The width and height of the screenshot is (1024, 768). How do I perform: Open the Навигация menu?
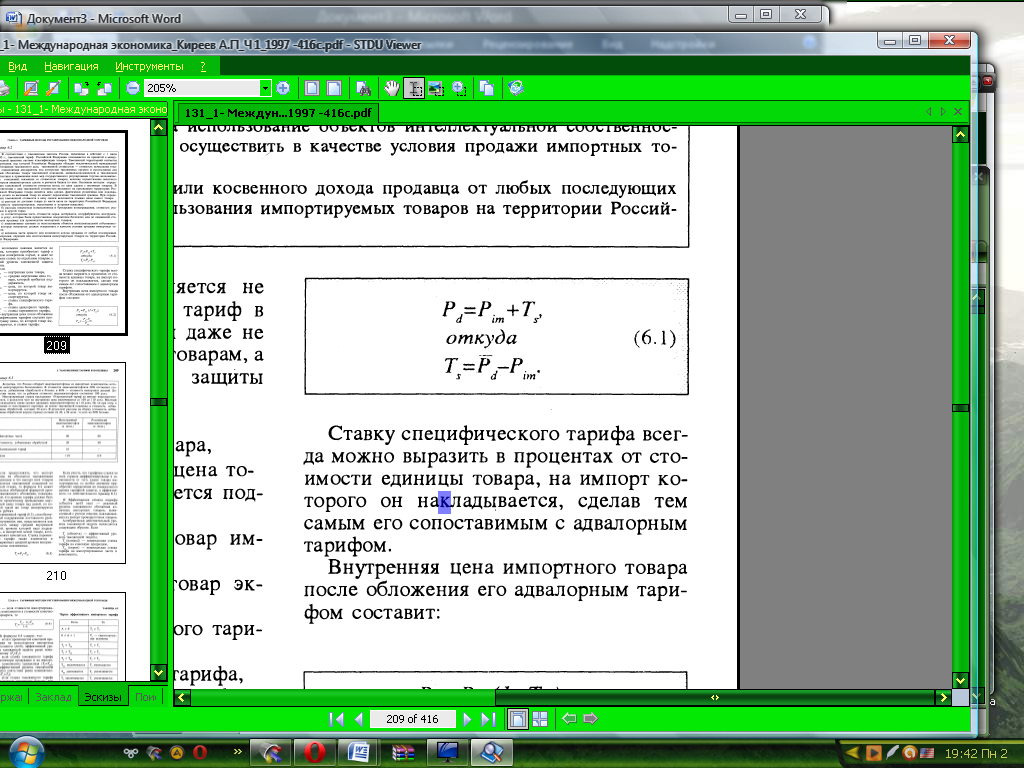pyautogui.click(x=71, y=66)
